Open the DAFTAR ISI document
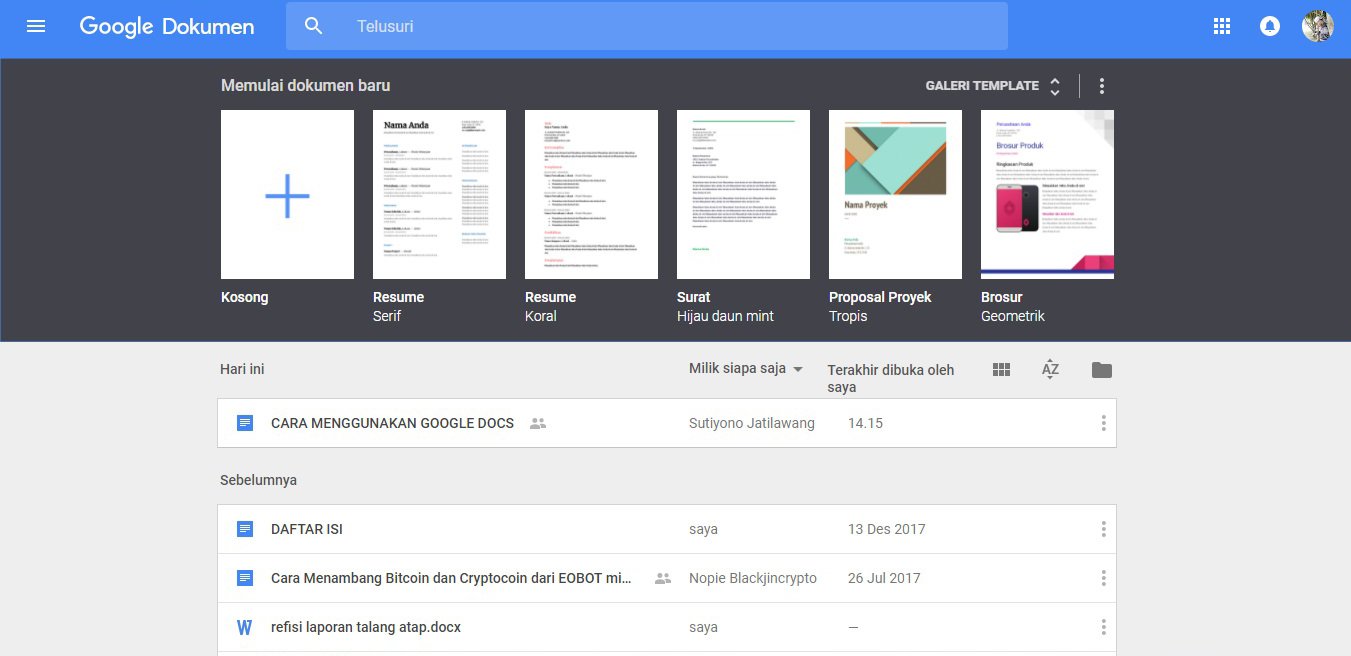The height and width of the screenshot is (656, 1351). point(307,529)
